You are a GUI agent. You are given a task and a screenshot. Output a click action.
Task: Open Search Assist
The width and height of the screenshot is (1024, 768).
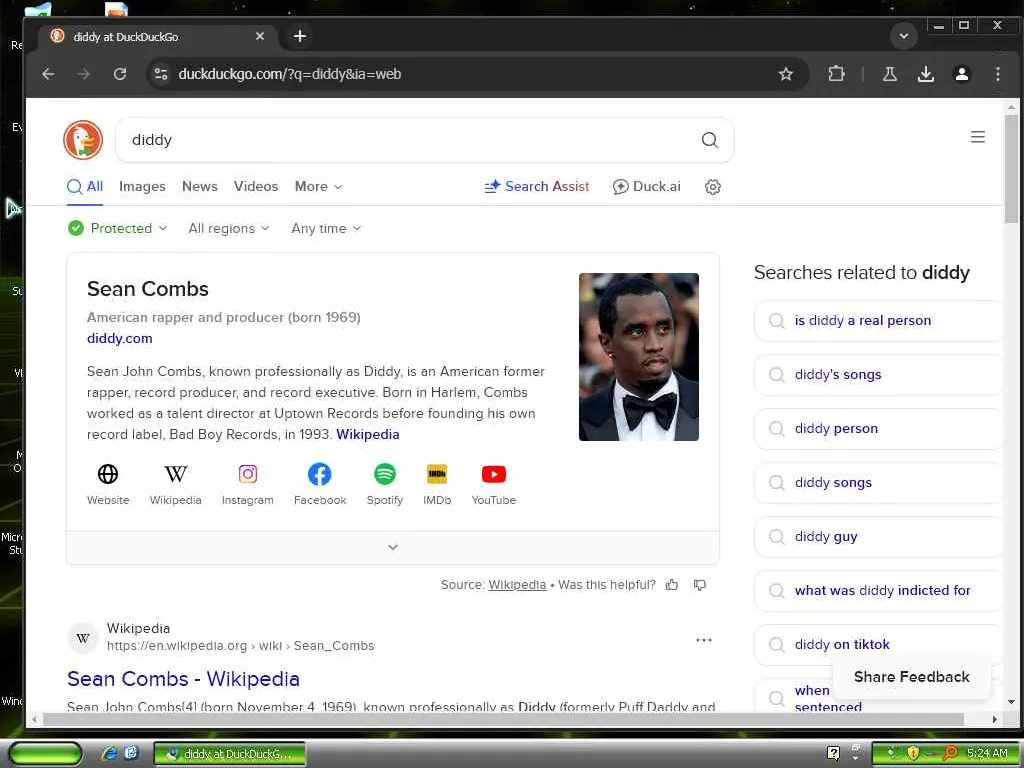[537, 187]
